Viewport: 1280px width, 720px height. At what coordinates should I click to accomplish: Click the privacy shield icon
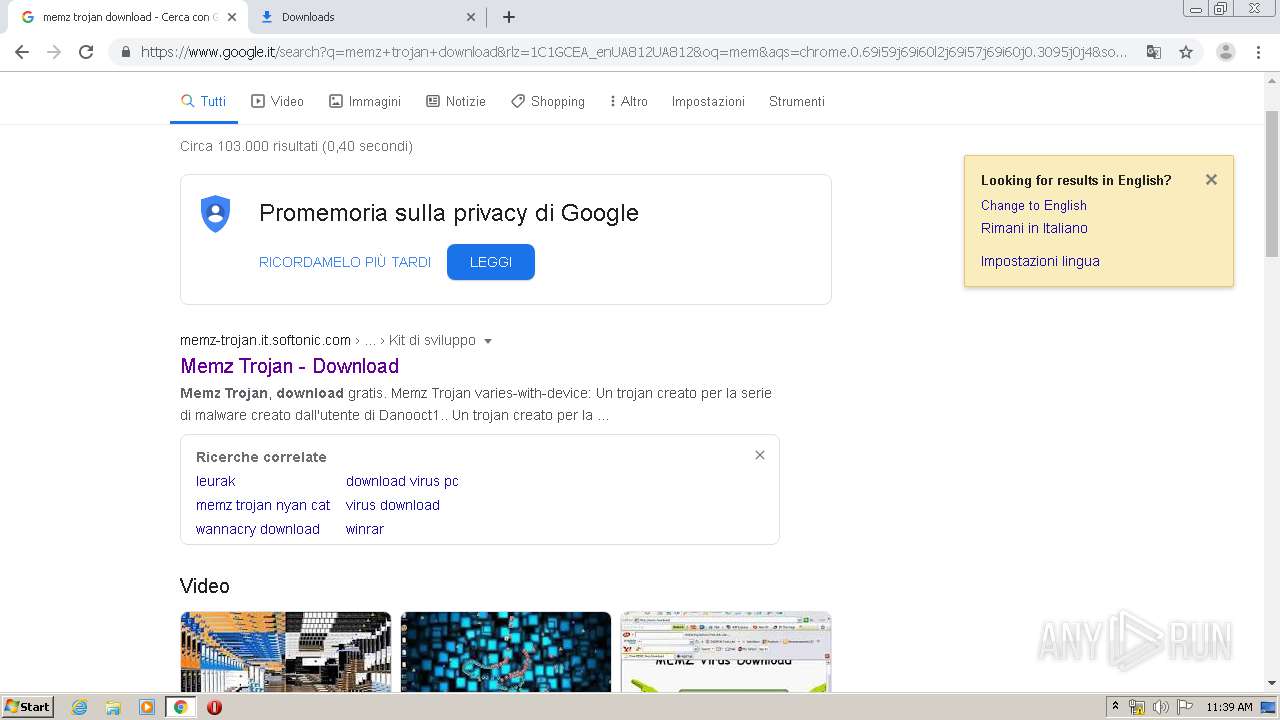coord(216,214)
